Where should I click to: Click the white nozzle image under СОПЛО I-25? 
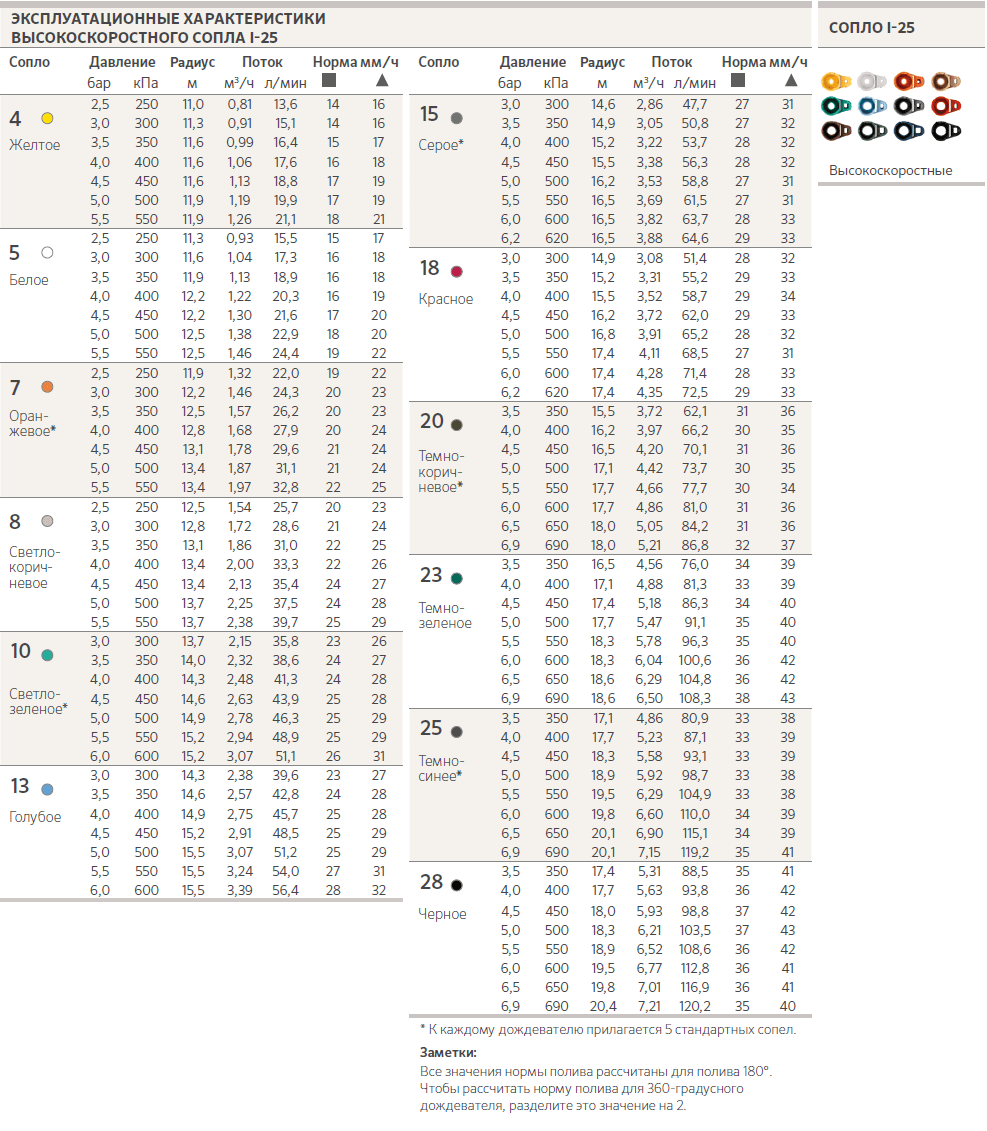point(872,82)
